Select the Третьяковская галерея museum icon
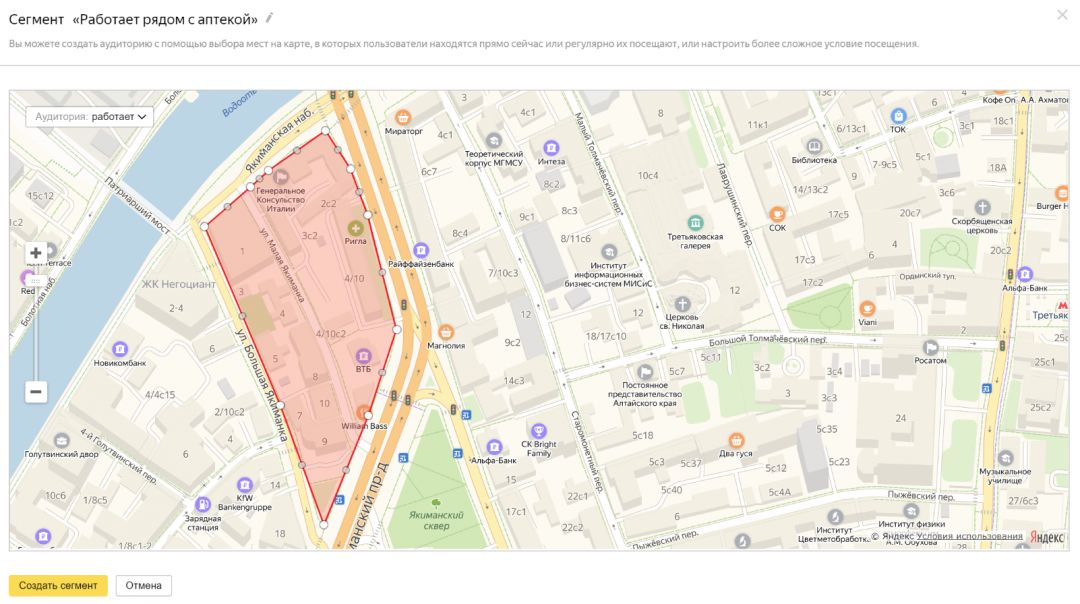1080x604 pixels. [695, 222]
